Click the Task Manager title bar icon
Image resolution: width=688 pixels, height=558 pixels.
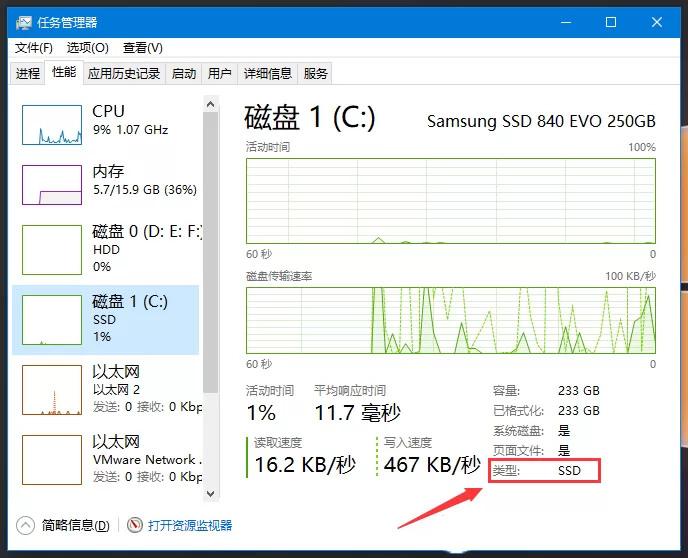[24, 22]
